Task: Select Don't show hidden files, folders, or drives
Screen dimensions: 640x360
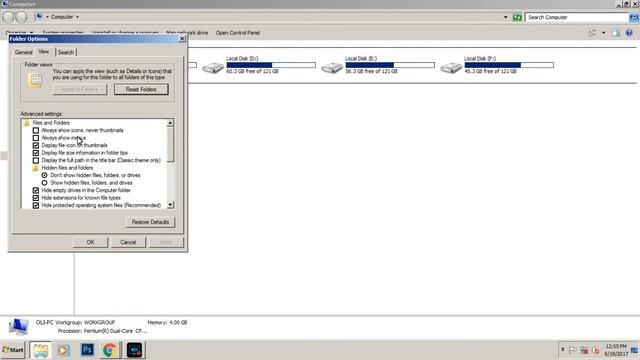Action: (x=44, y=176)
